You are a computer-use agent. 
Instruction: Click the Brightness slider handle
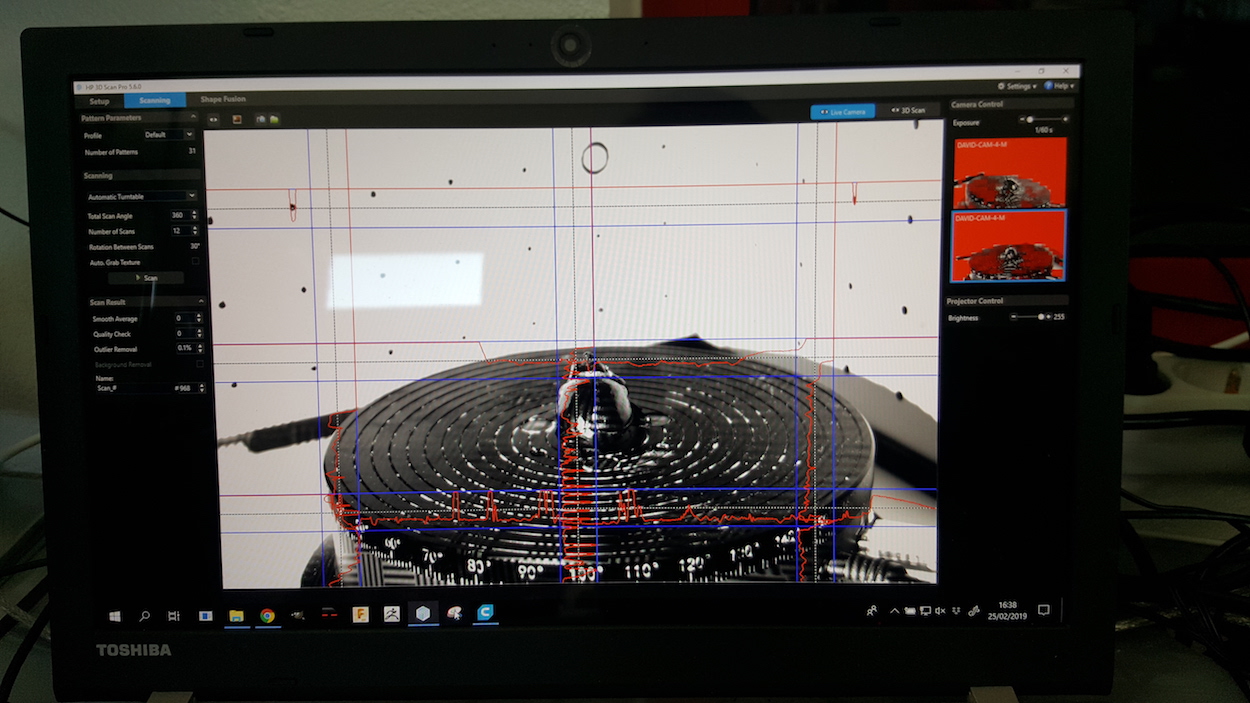(1041, 316)
